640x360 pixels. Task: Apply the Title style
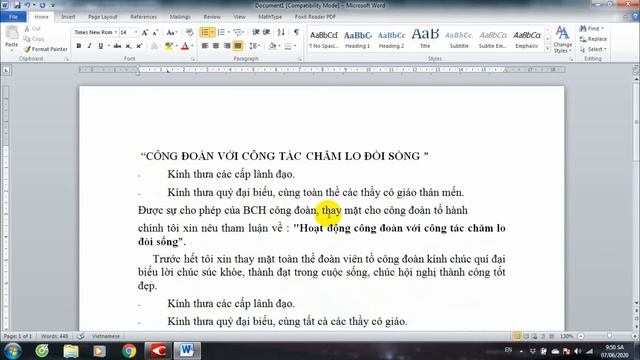coord(425,39)
